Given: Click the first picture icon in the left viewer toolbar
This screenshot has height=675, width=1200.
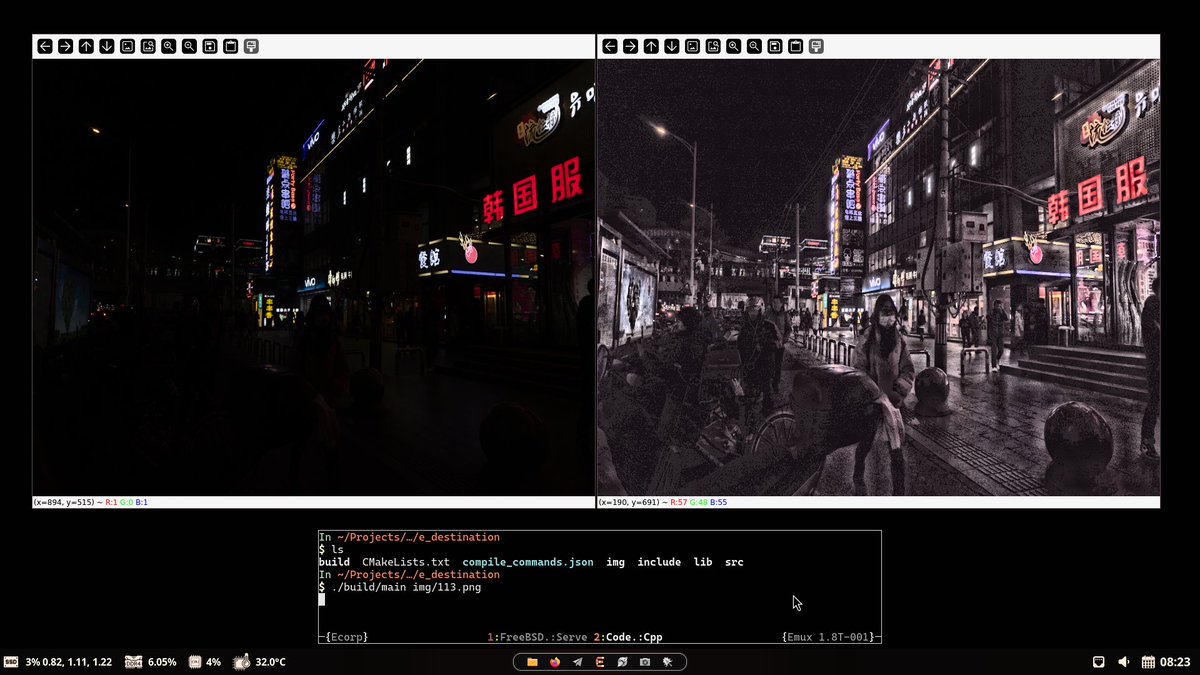Looking at the screenshot, I should pos(127,46).
